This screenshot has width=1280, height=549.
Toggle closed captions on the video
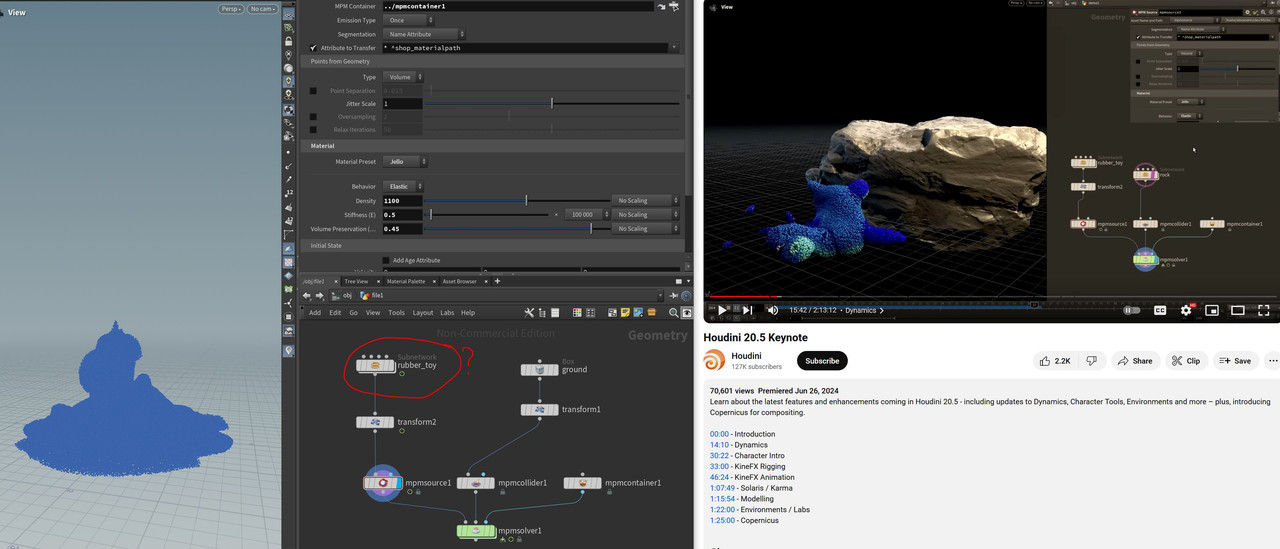1160,310
